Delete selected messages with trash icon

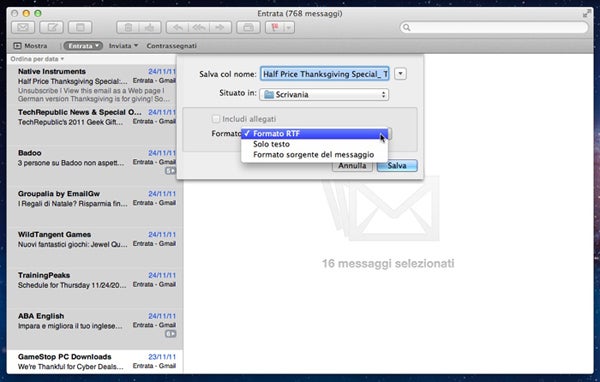[128, 28]
